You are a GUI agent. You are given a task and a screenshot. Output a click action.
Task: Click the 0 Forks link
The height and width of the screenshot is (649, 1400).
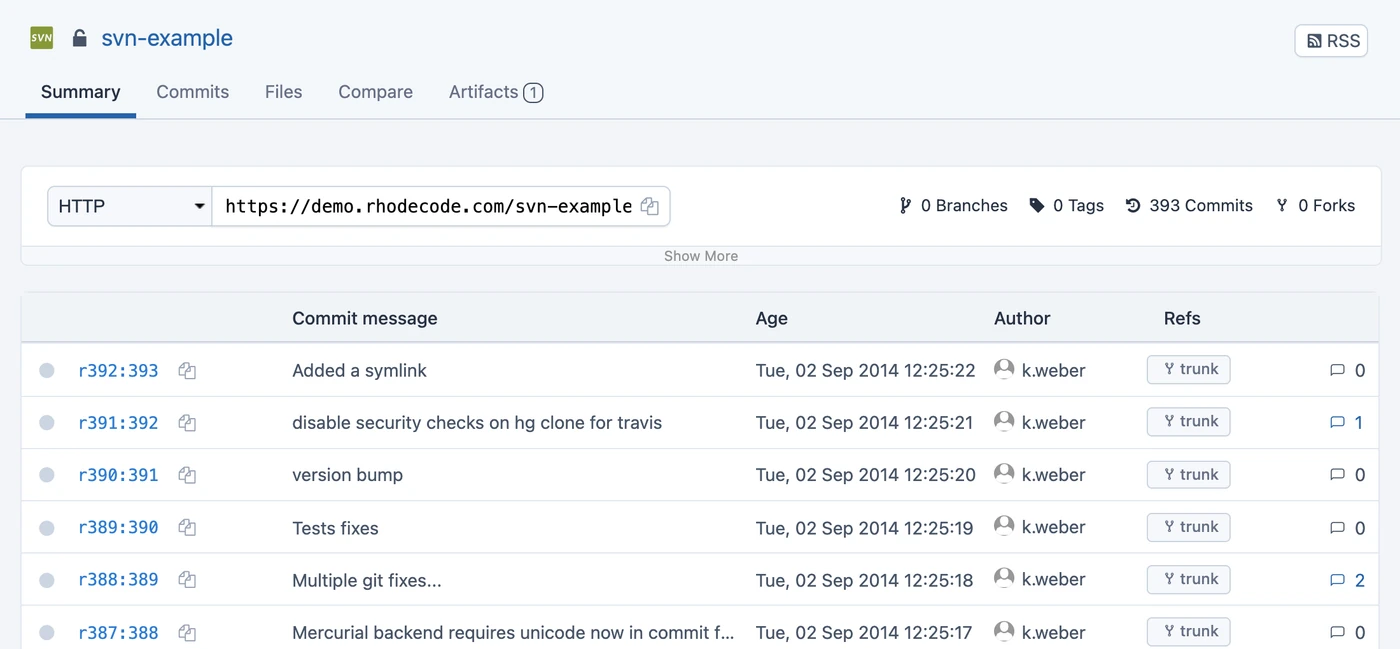(1315, 206)
